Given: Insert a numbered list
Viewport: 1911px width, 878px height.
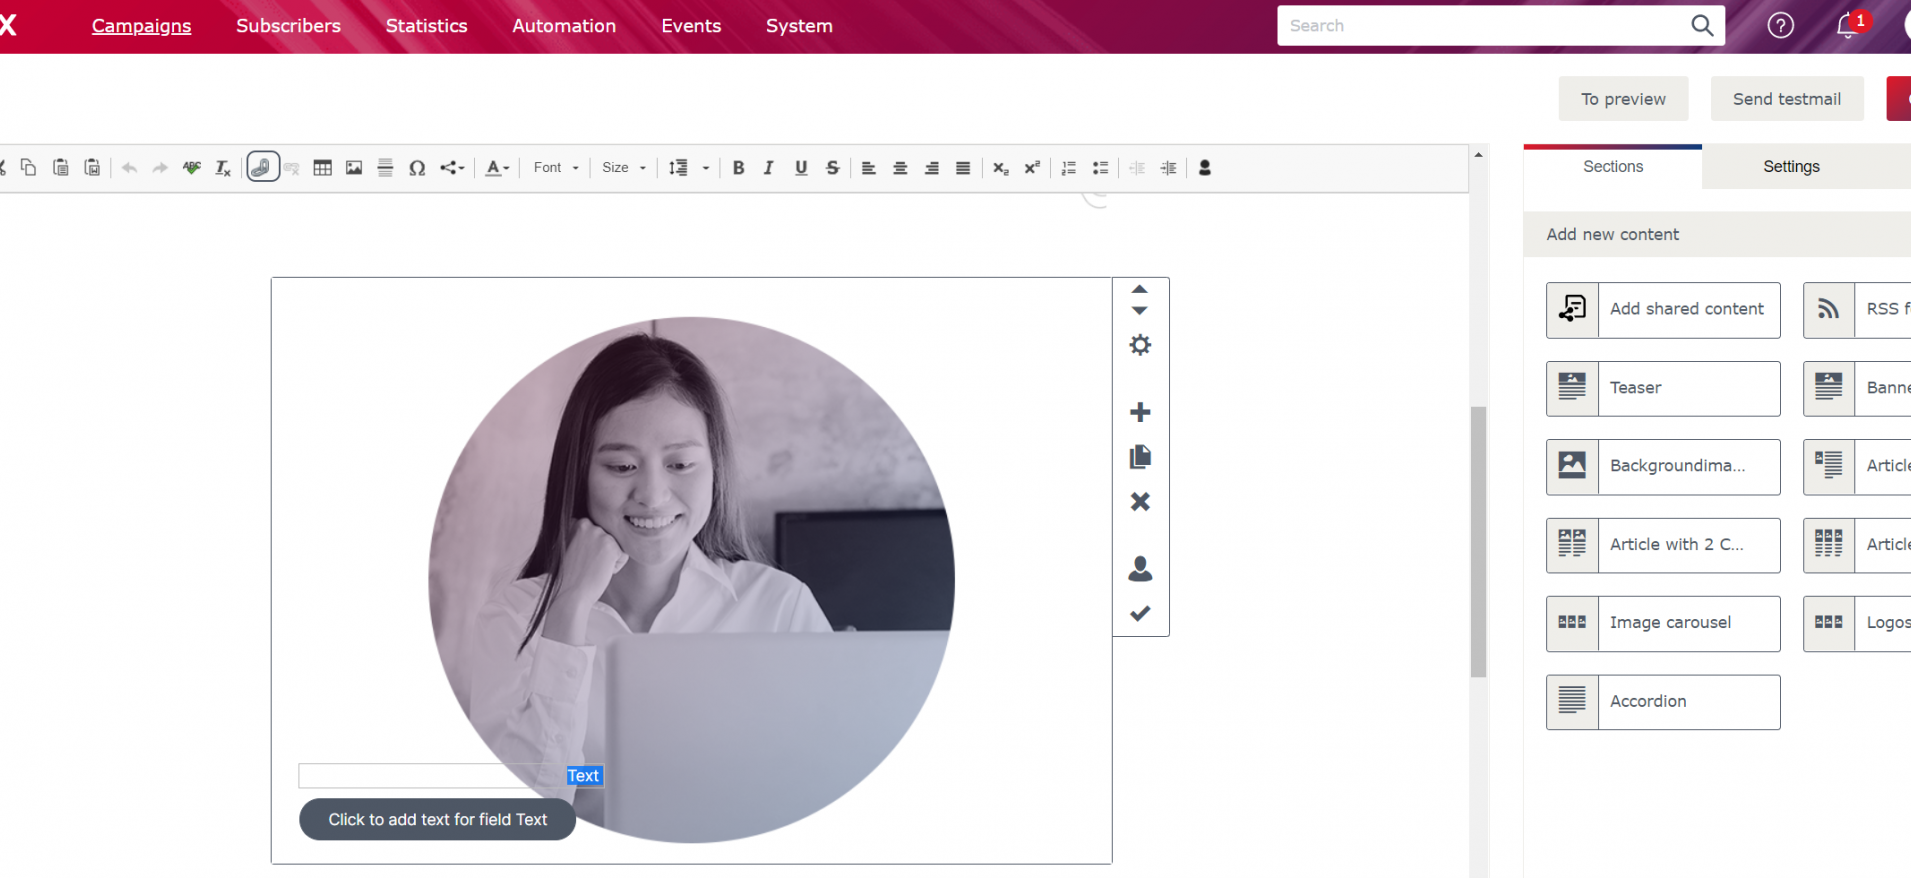Looking at the screenshot, I should point(1069,168).
